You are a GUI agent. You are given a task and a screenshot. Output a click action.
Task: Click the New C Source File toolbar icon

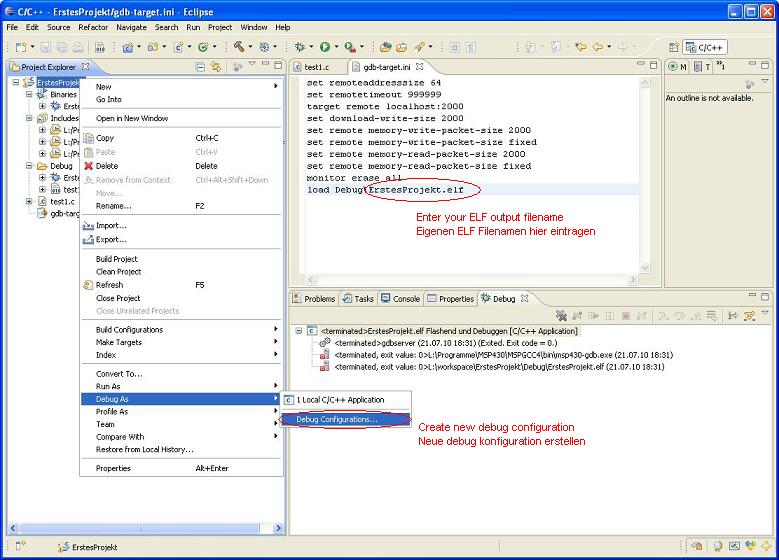(x=178, y=47)
